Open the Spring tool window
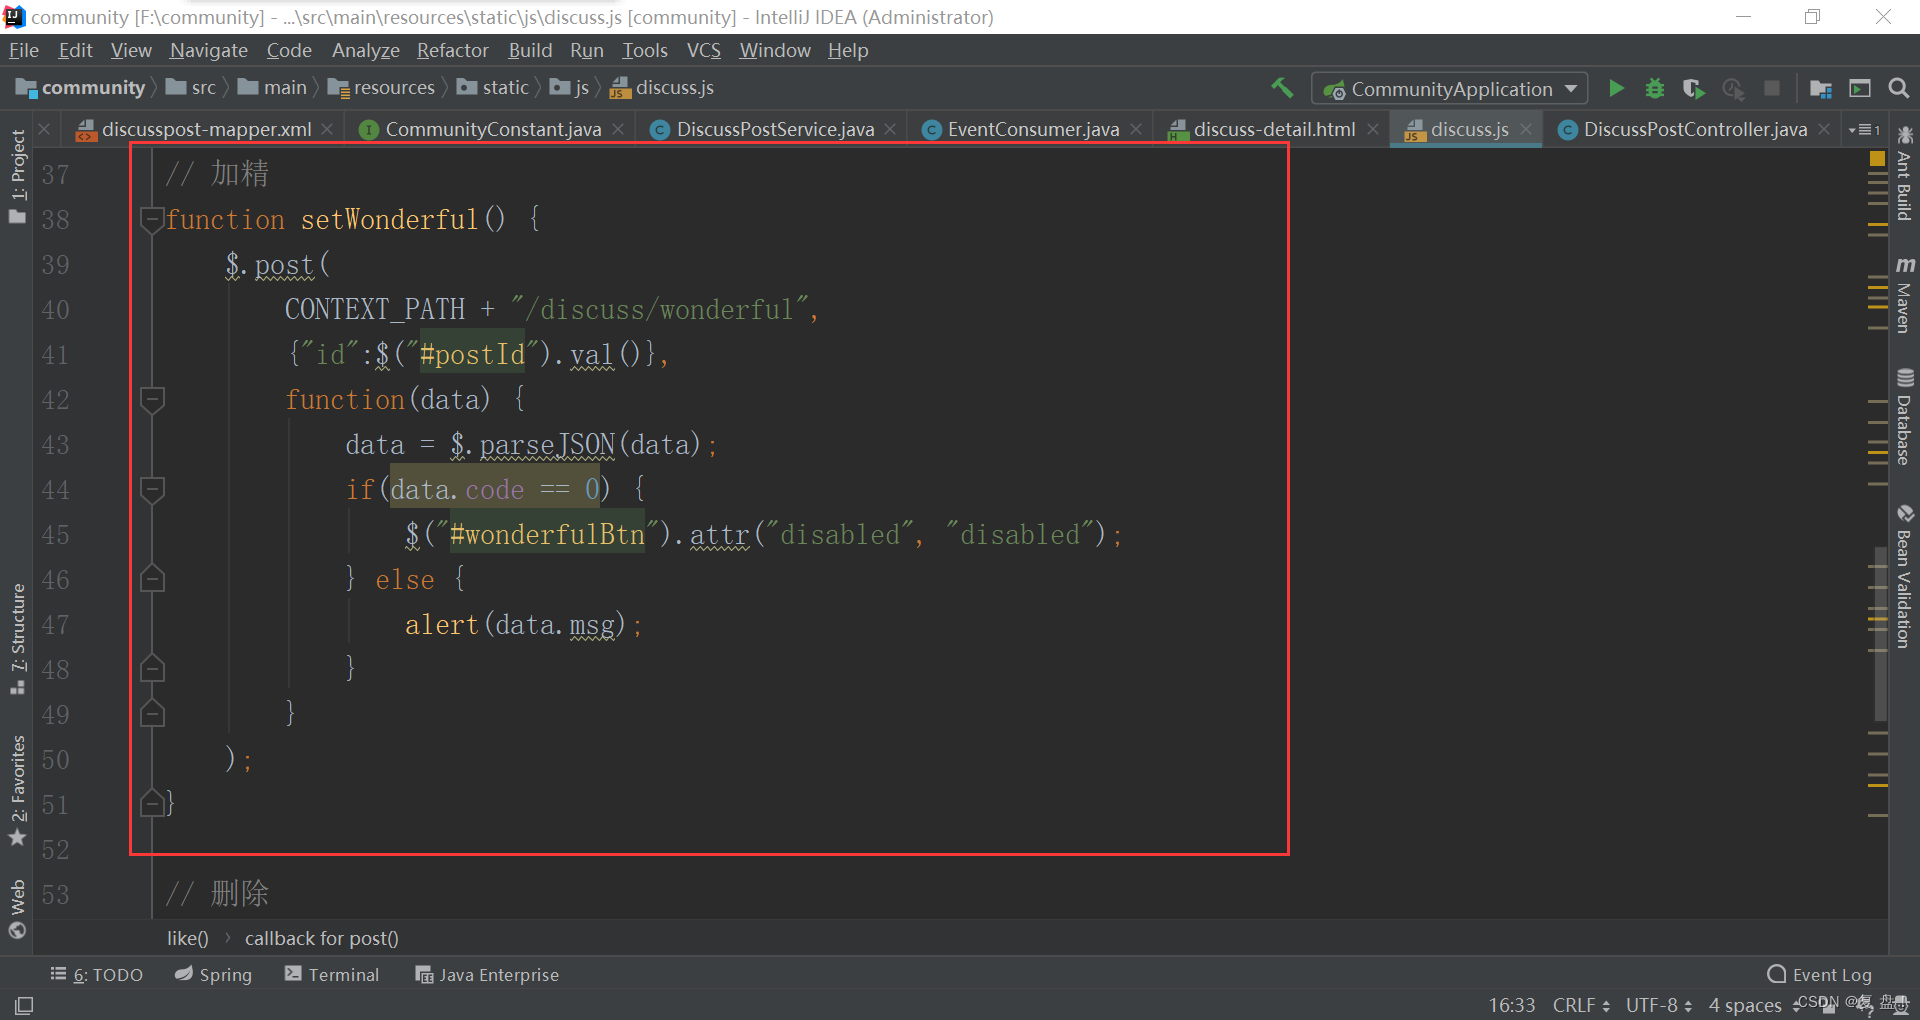Screen dimensions: 1920x1020 pos(213,974)
